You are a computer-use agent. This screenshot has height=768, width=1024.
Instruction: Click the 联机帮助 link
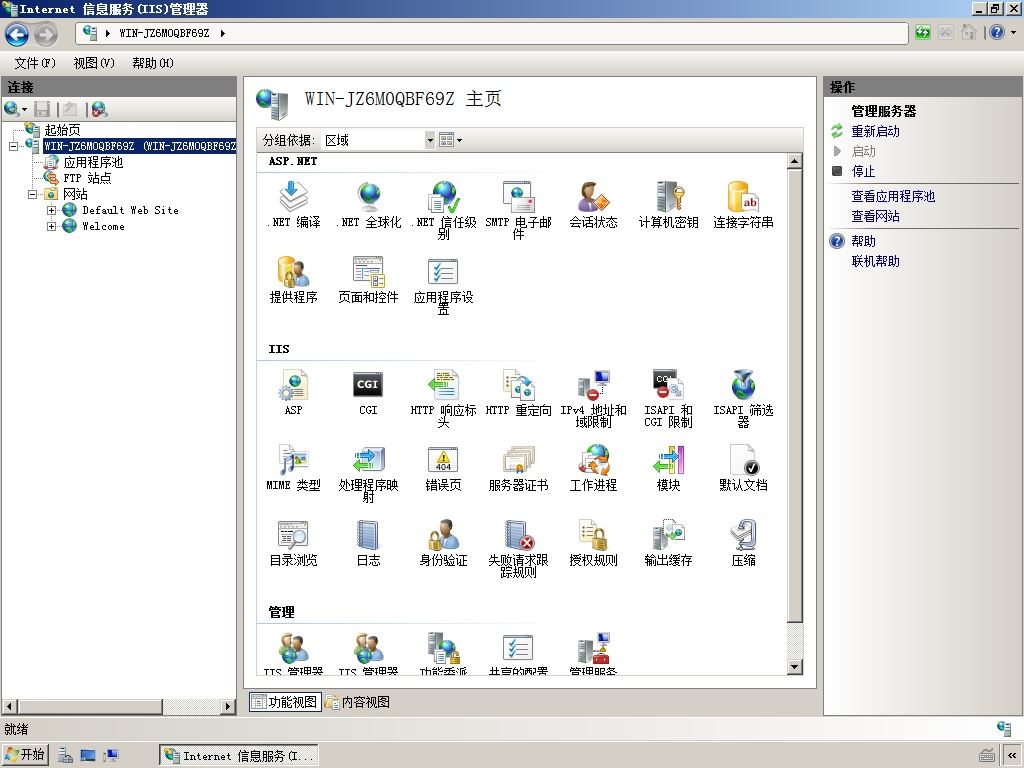(875, 261)
